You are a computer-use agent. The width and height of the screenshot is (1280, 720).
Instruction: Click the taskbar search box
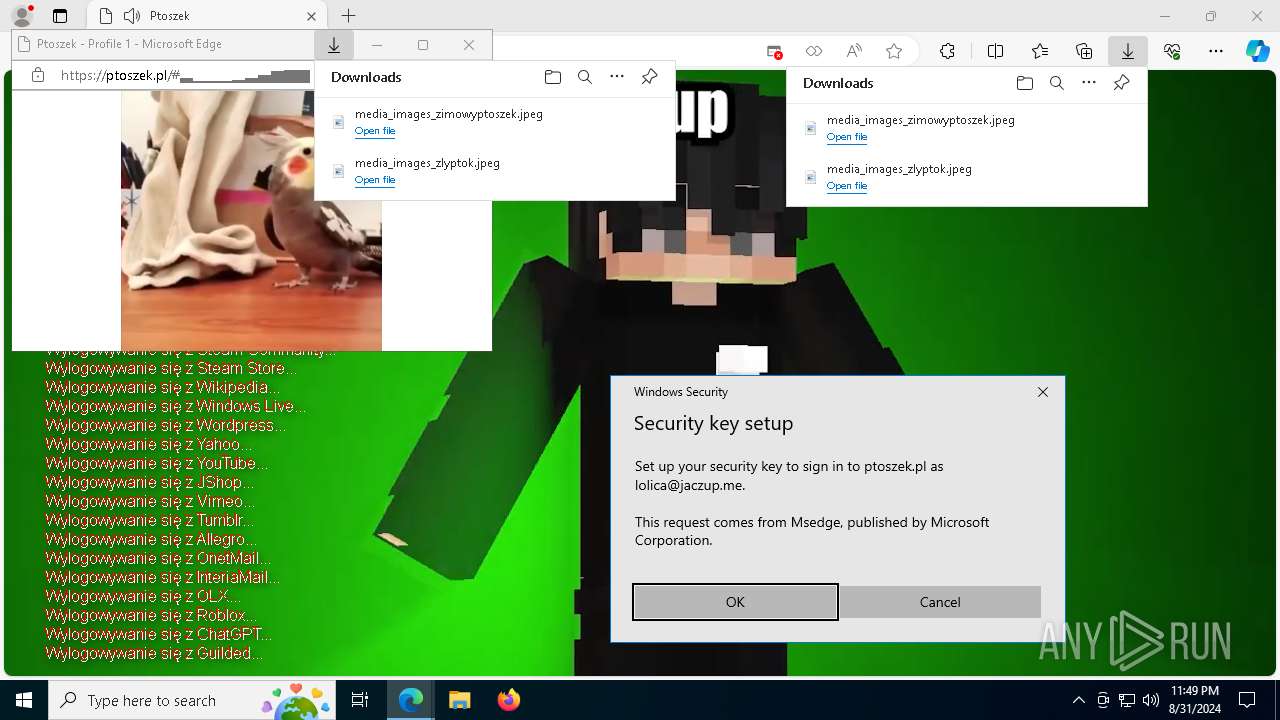click(x=193, y=700)
